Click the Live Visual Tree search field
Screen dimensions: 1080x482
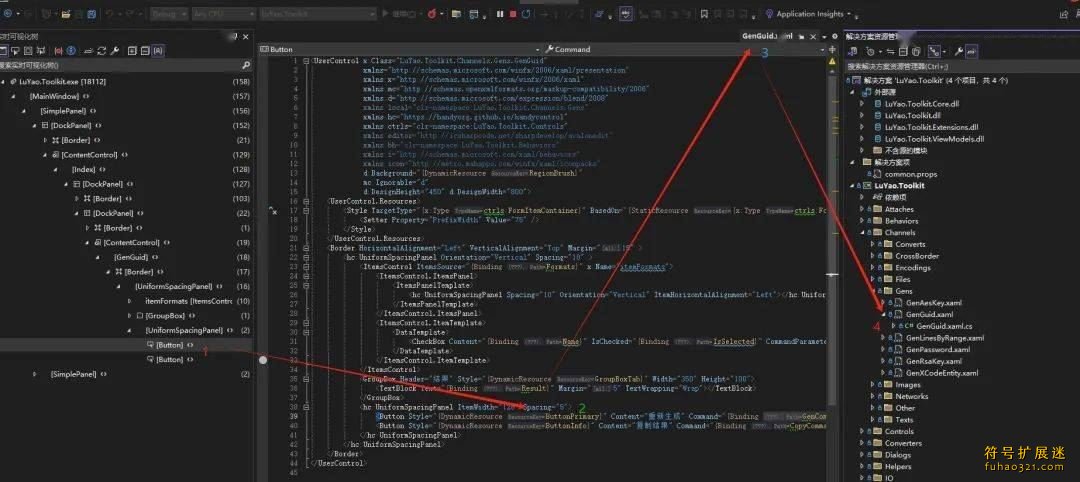pos(121,65)
